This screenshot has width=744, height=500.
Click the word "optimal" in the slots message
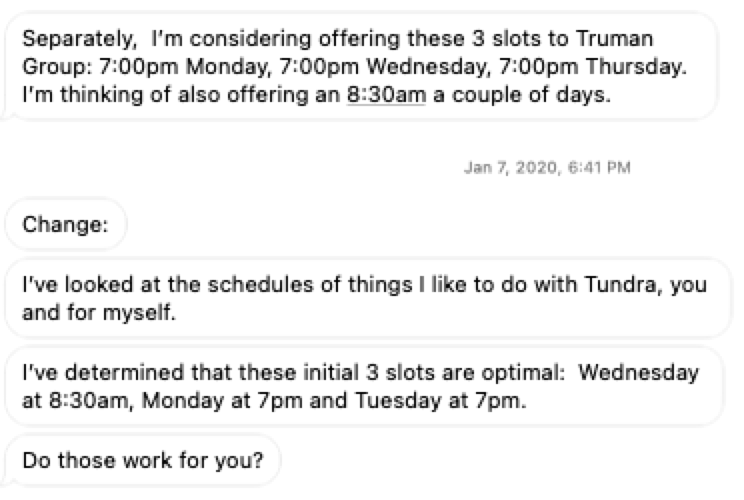[514, 373]
